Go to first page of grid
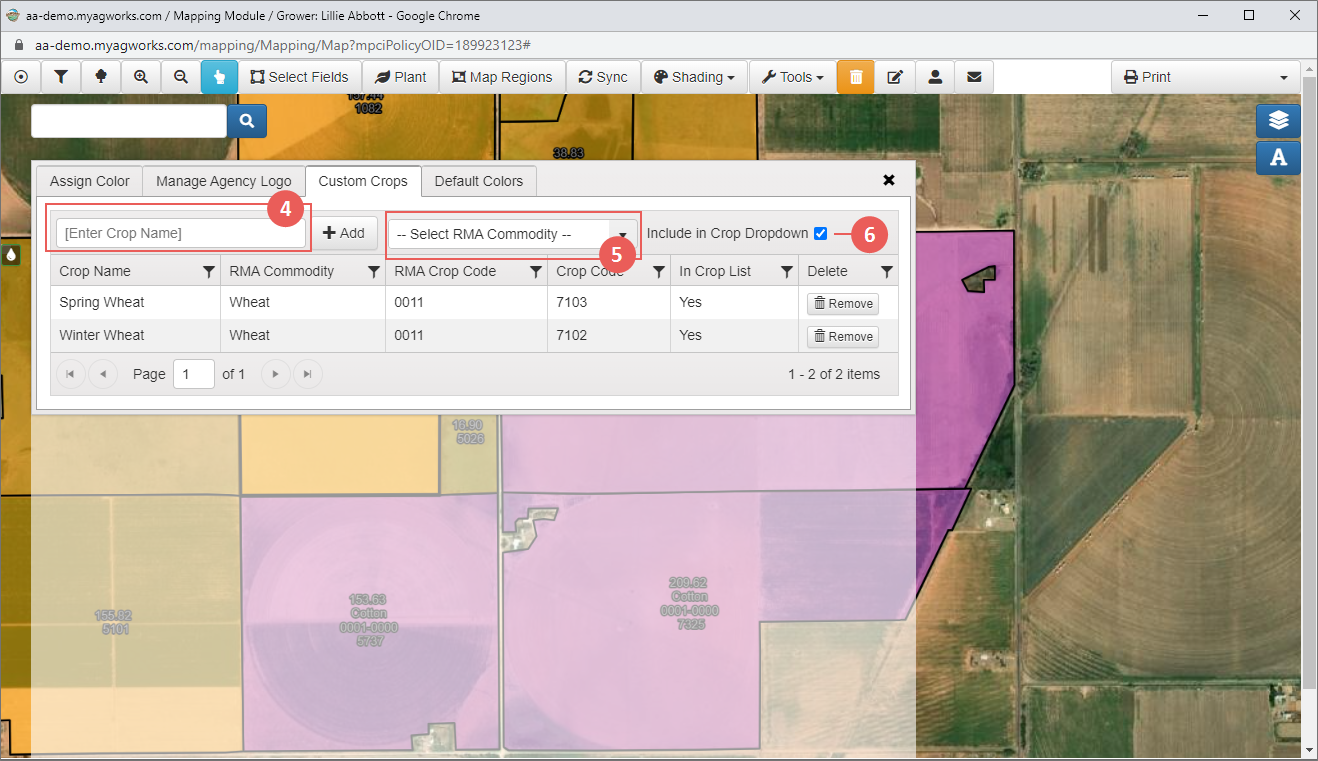Screen dimensions: 1318x761 (70, 374)
